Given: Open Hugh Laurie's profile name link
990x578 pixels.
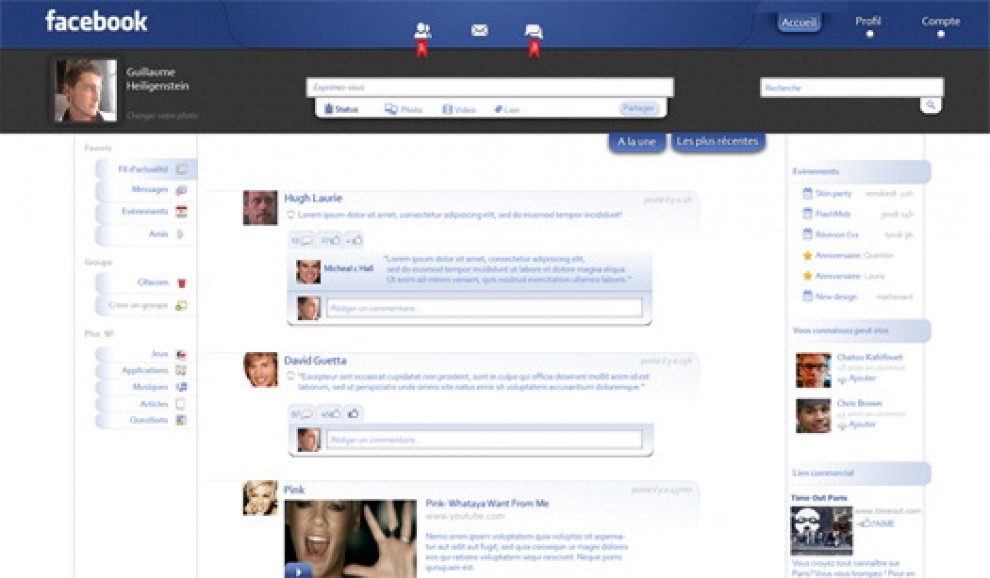Looking at the screenshot, I should (313, 198).
